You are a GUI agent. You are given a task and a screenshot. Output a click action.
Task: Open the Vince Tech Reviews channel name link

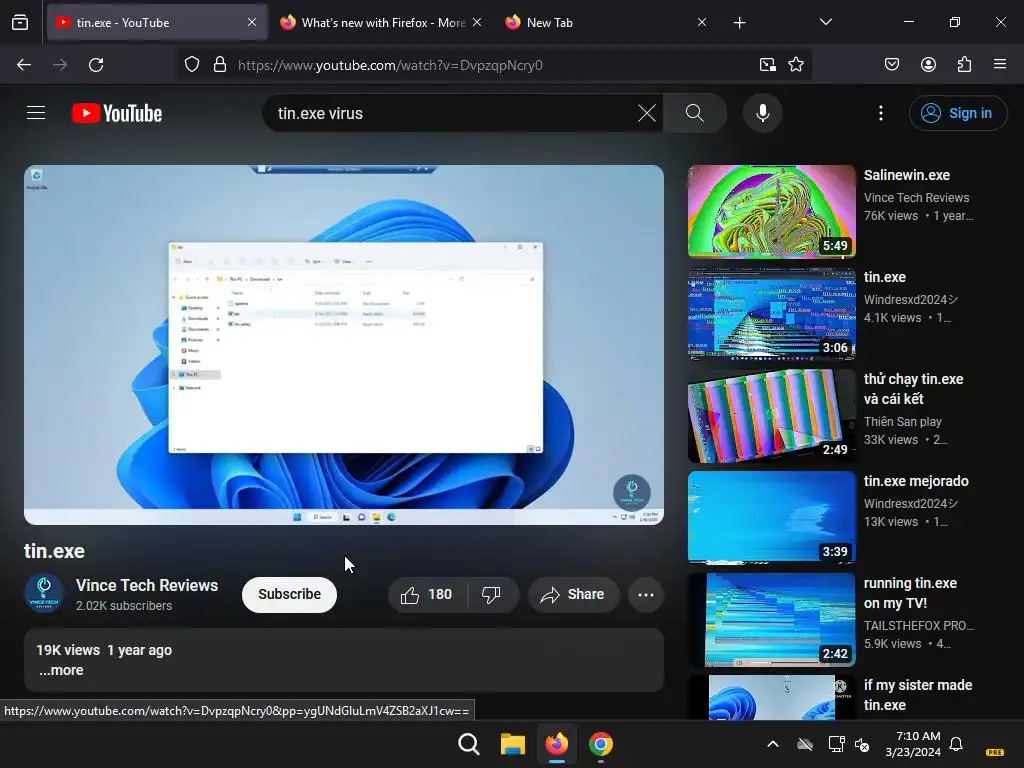click(147, 585)
